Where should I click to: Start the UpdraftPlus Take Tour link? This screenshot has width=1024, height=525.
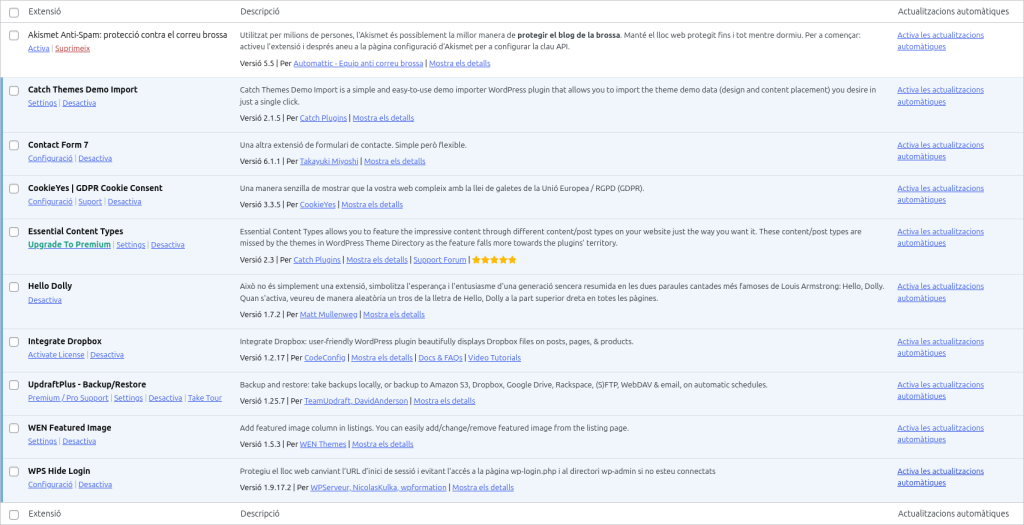(205, 398)
